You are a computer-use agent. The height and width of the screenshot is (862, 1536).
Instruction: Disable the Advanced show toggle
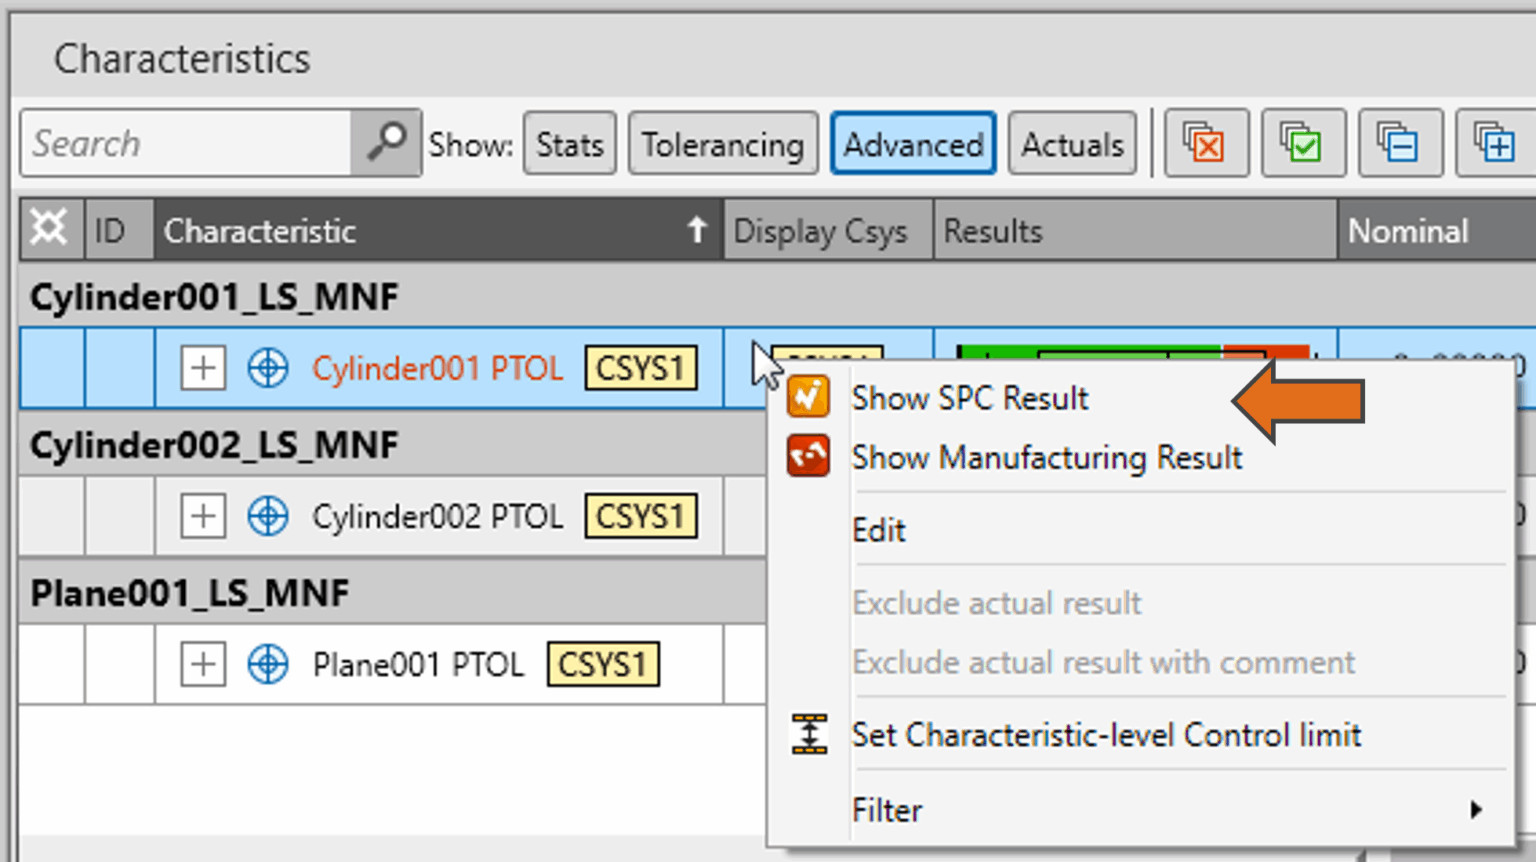click(912, 145)
